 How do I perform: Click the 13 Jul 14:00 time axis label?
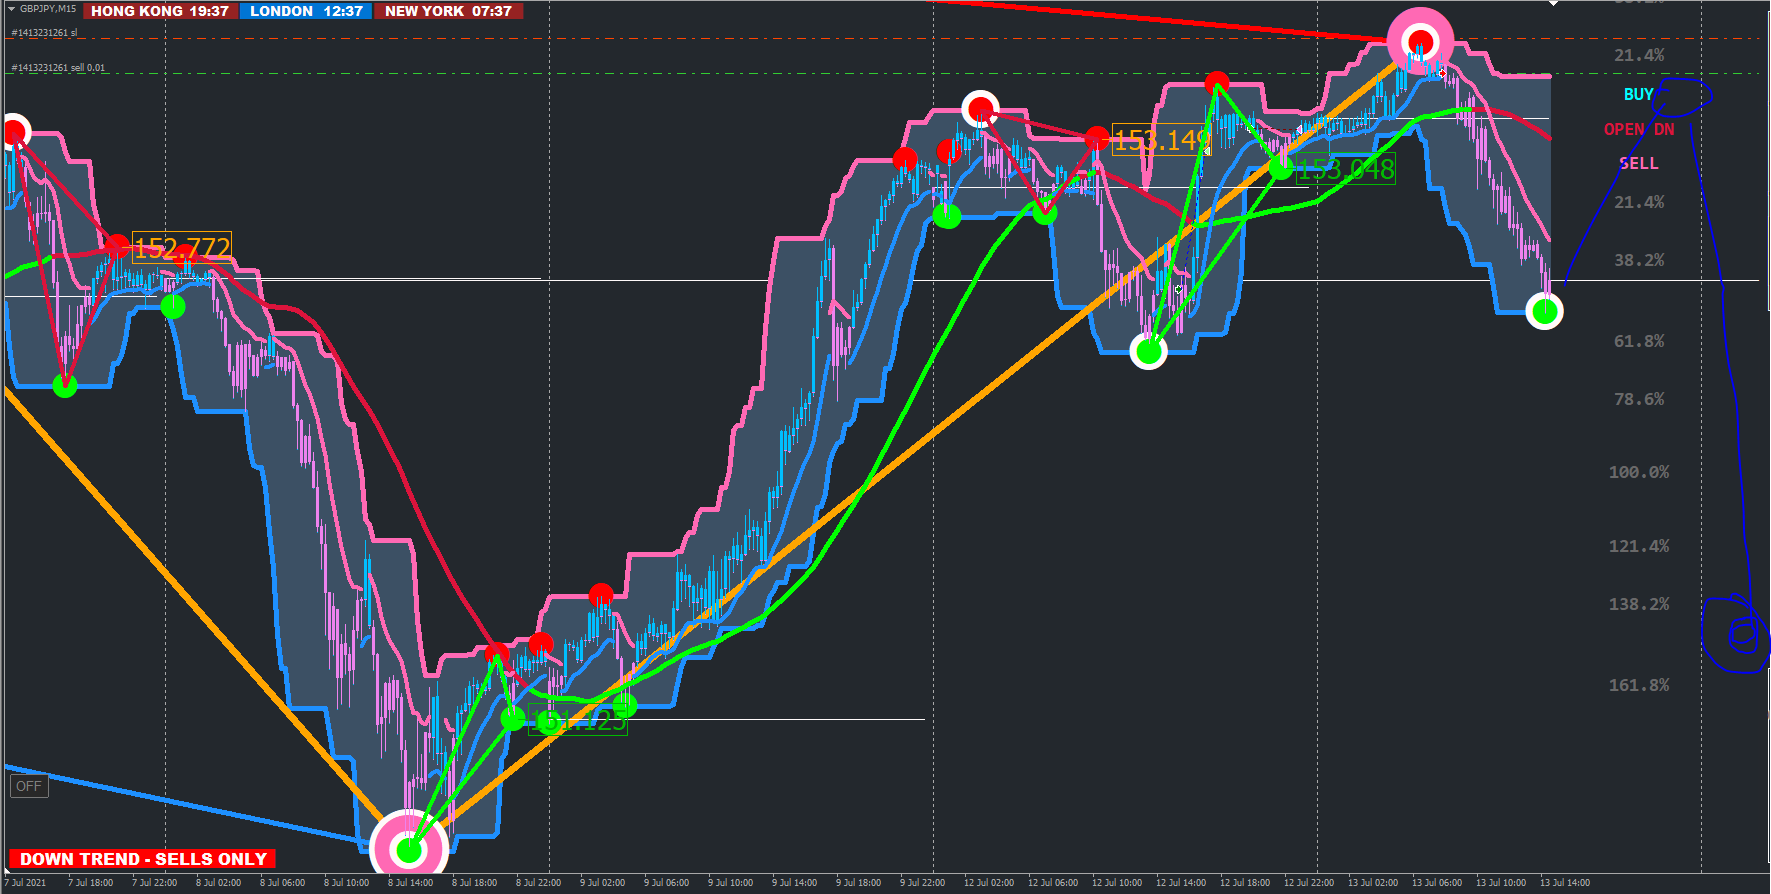click(x=1564, y=883)
